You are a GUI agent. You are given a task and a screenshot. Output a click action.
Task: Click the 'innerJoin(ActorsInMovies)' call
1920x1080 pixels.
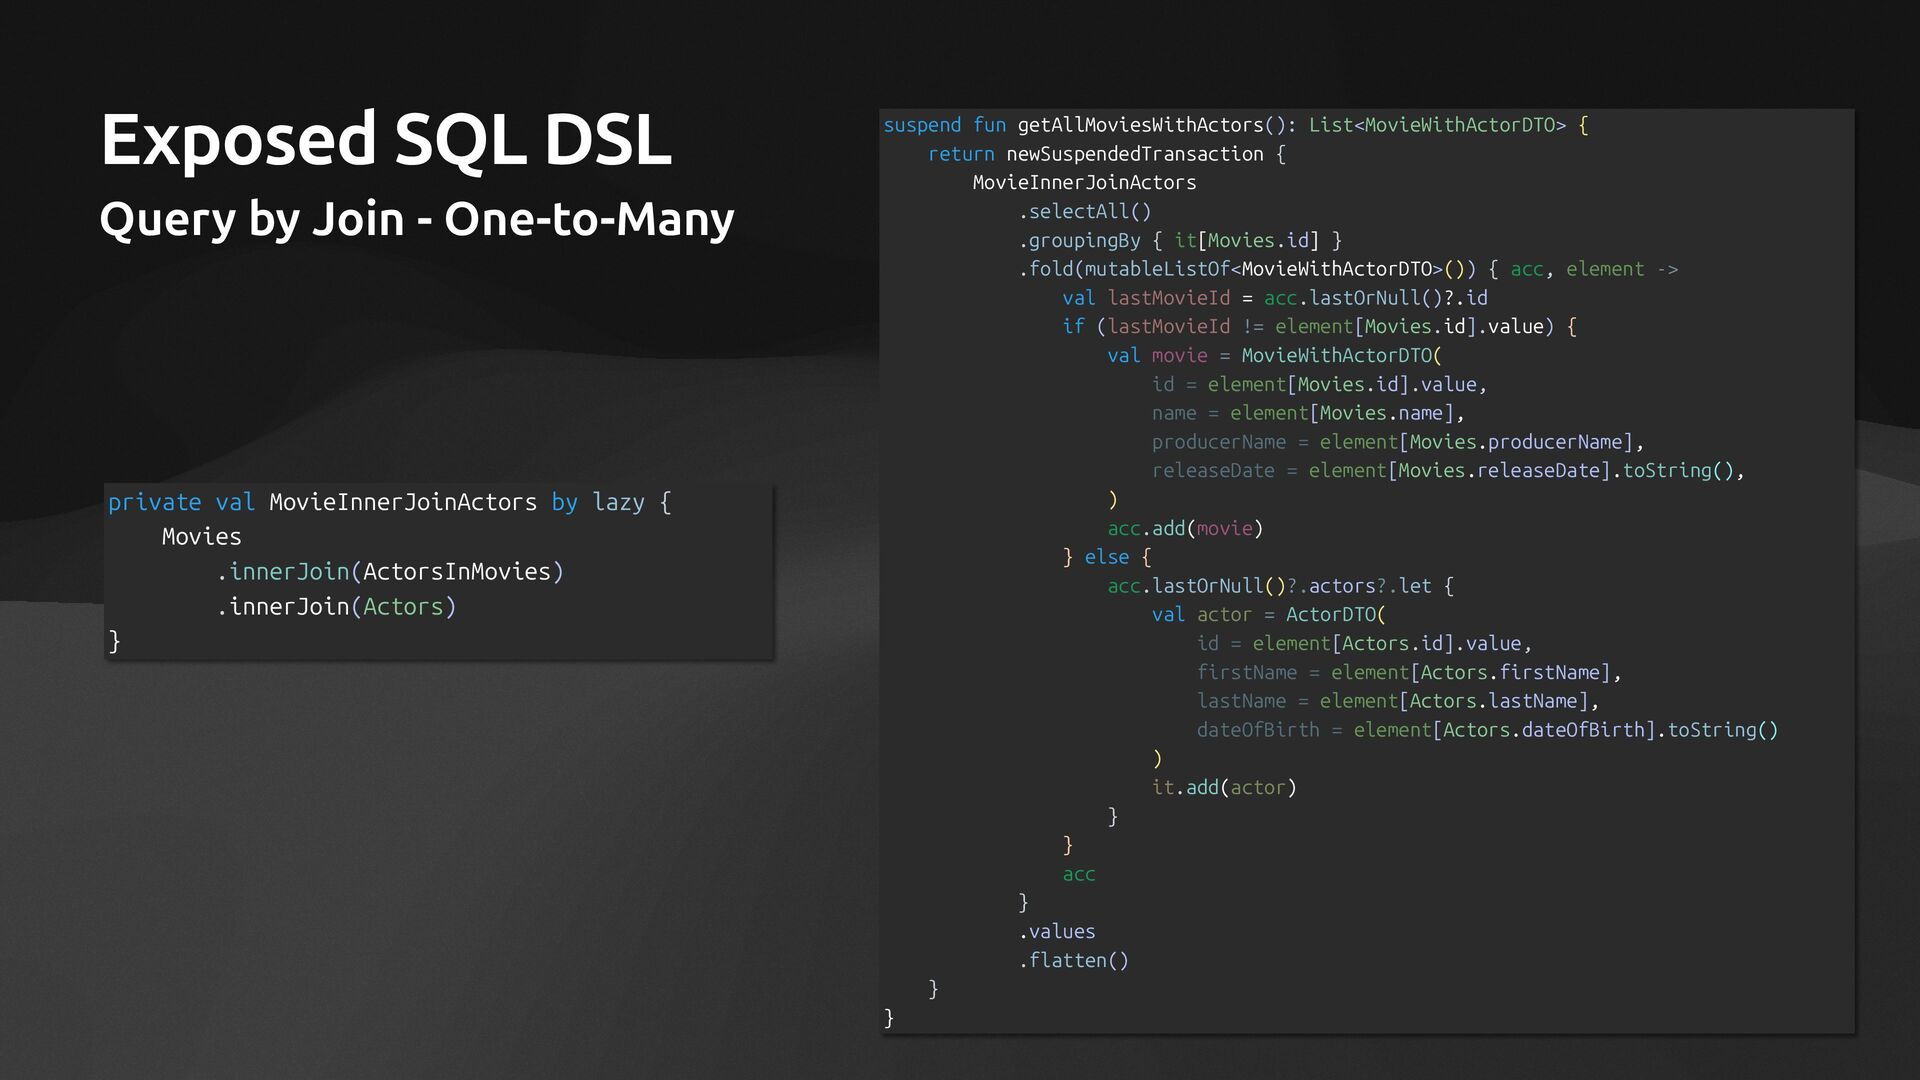tap(390, 572)
